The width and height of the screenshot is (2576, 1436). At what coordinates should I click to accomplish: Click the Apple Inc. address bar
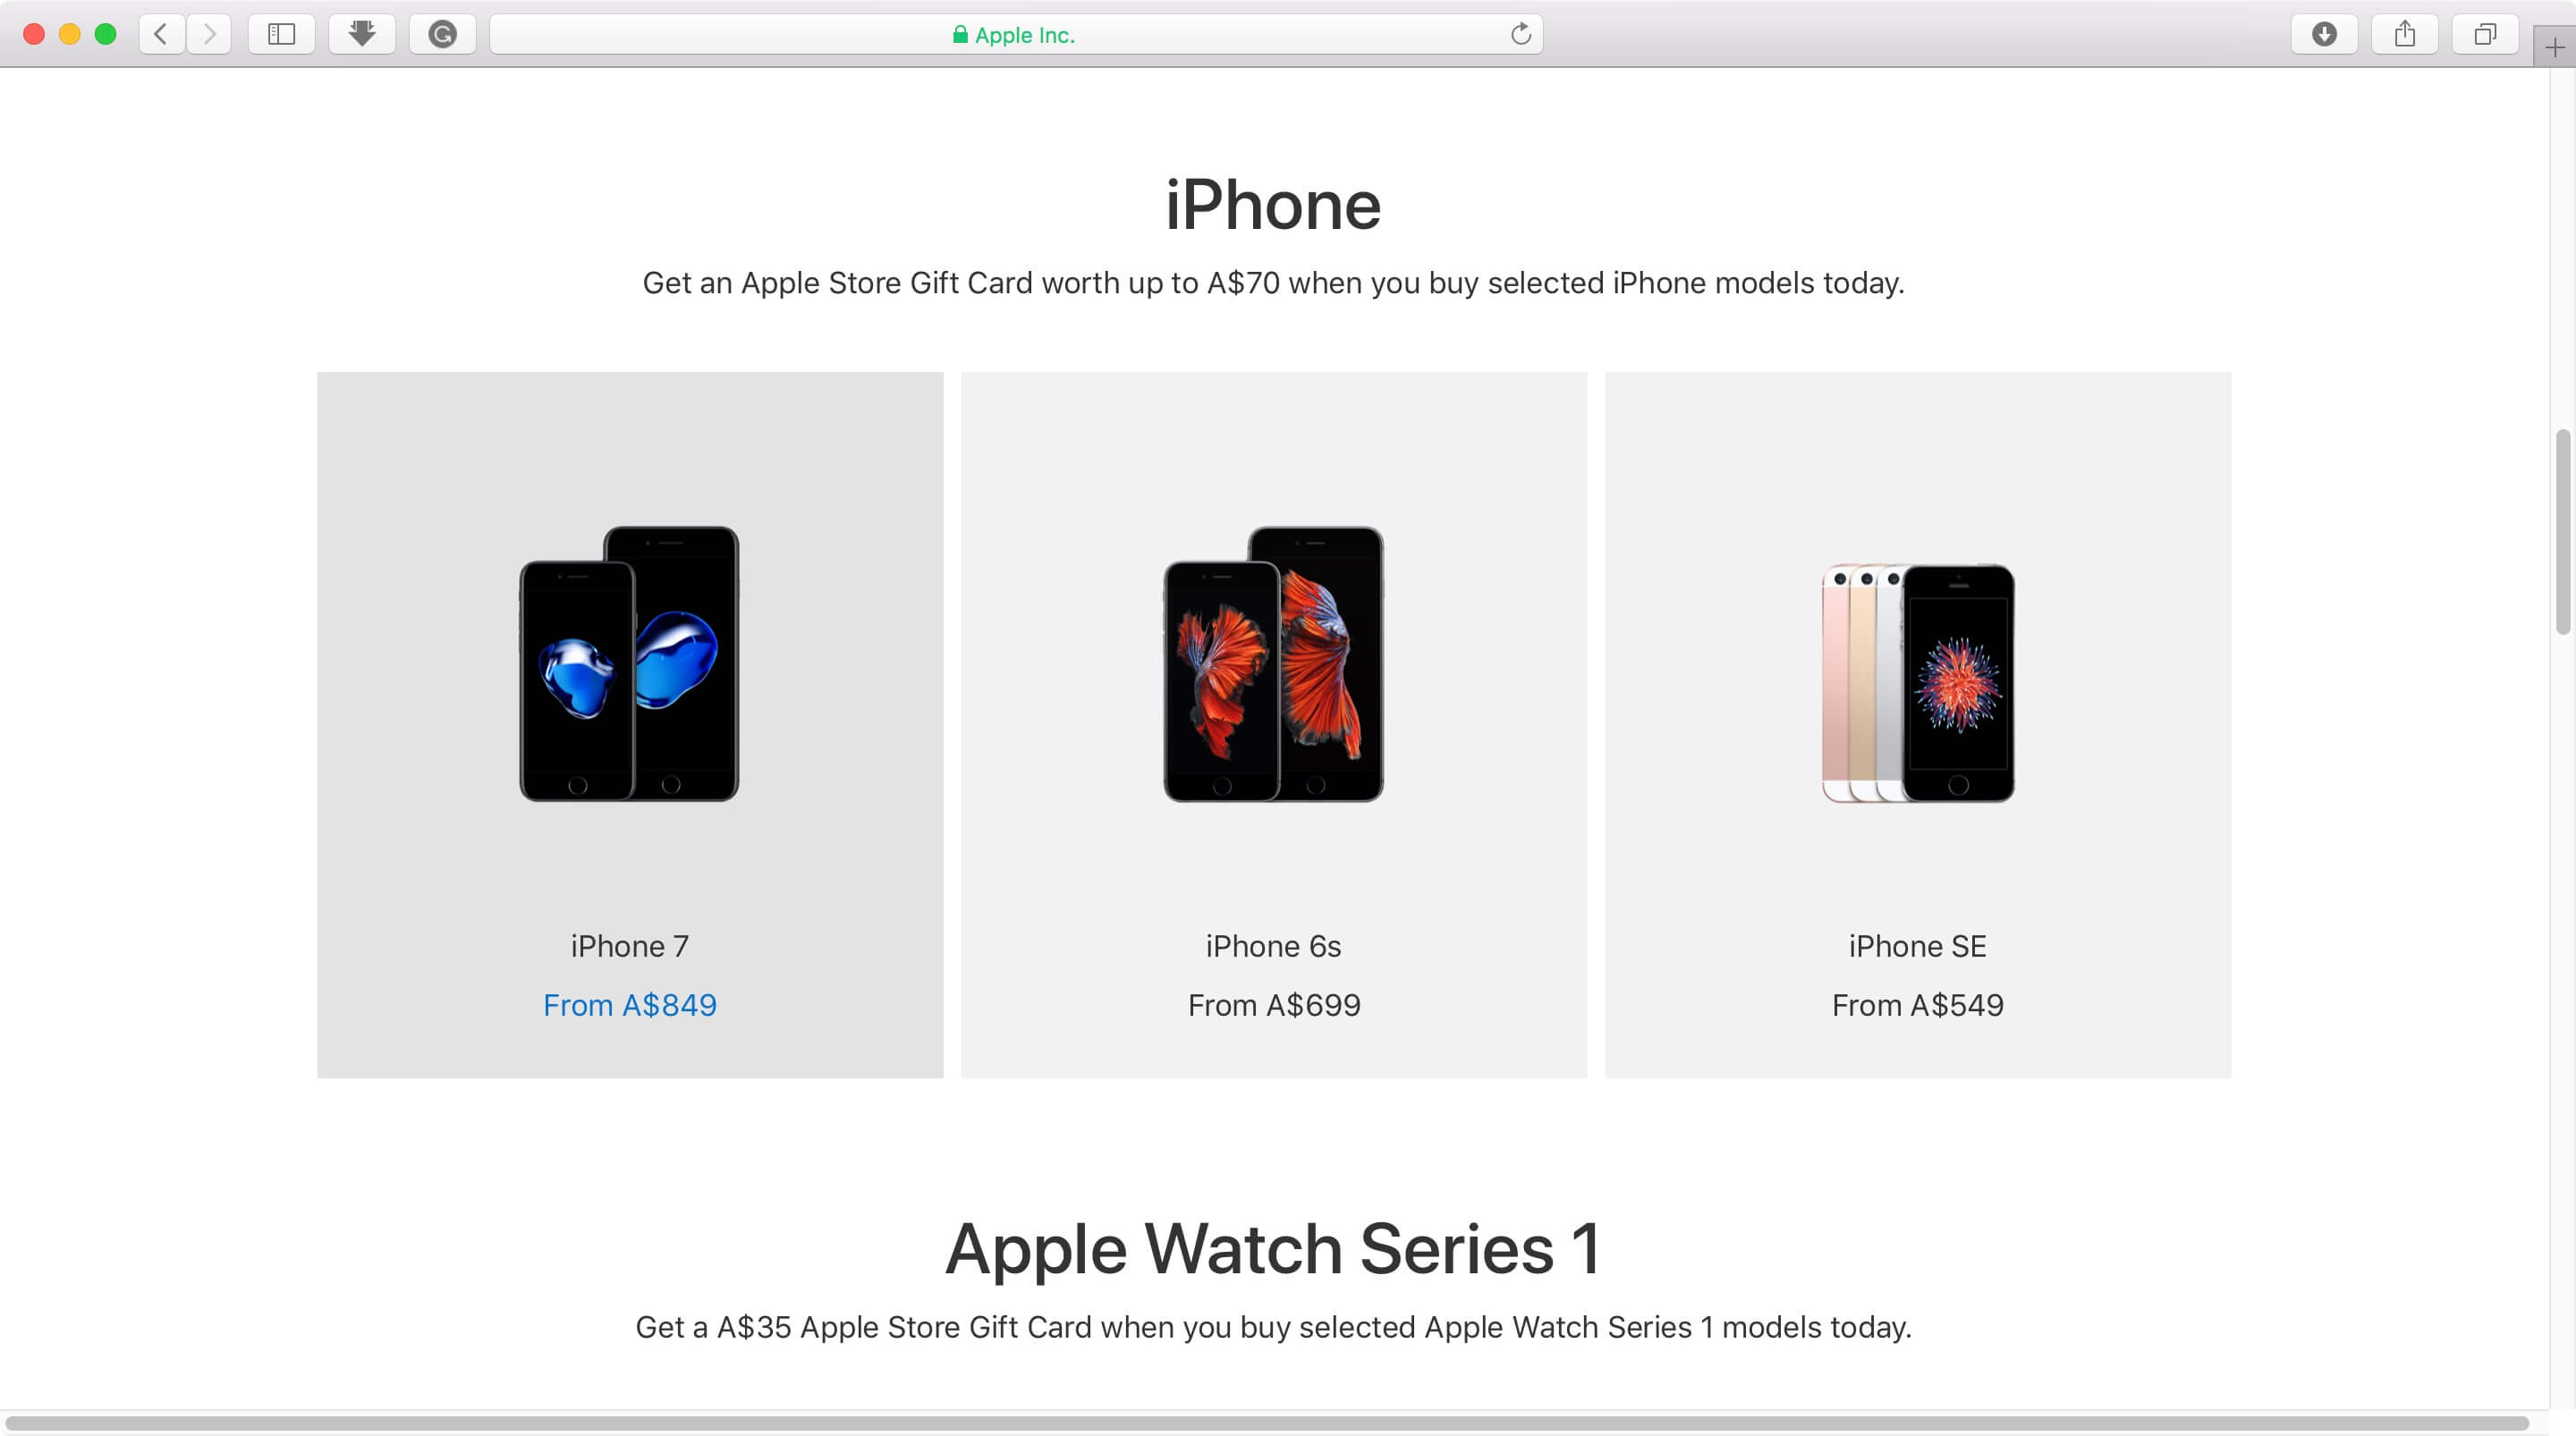click(1016, 34)
